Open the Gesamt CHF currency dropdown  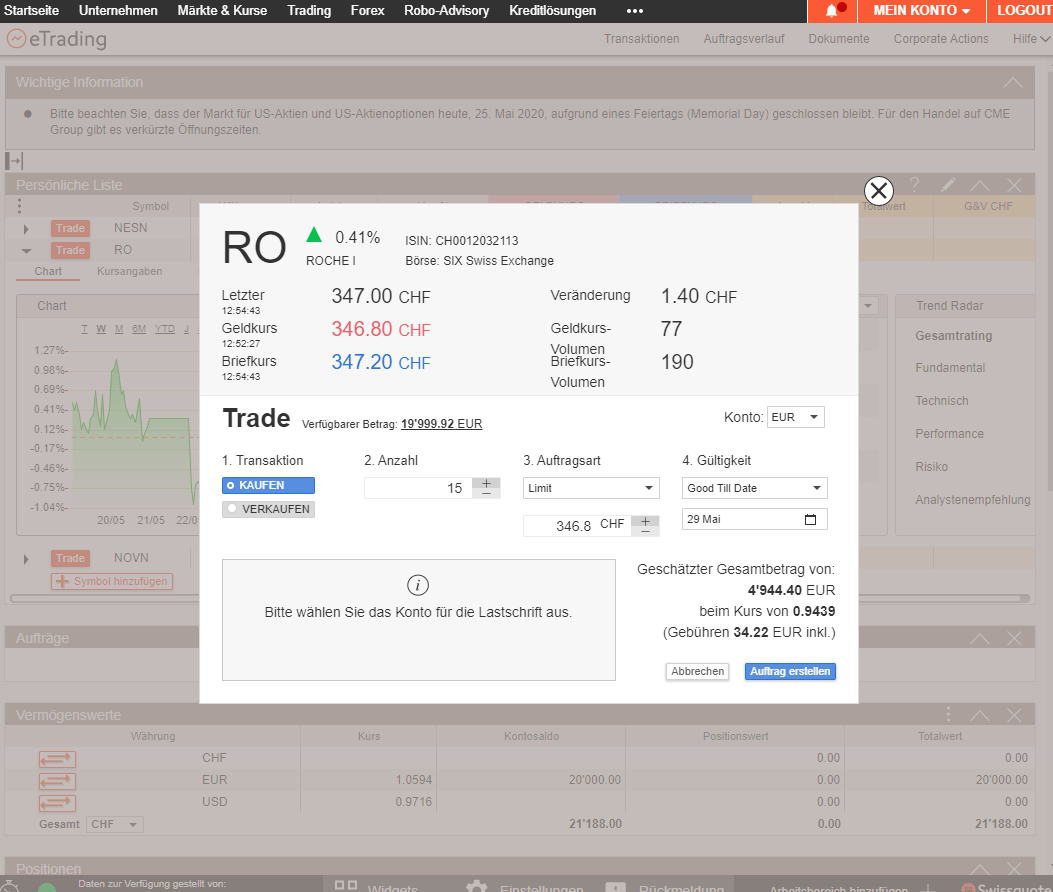click(x=115, y=824)
